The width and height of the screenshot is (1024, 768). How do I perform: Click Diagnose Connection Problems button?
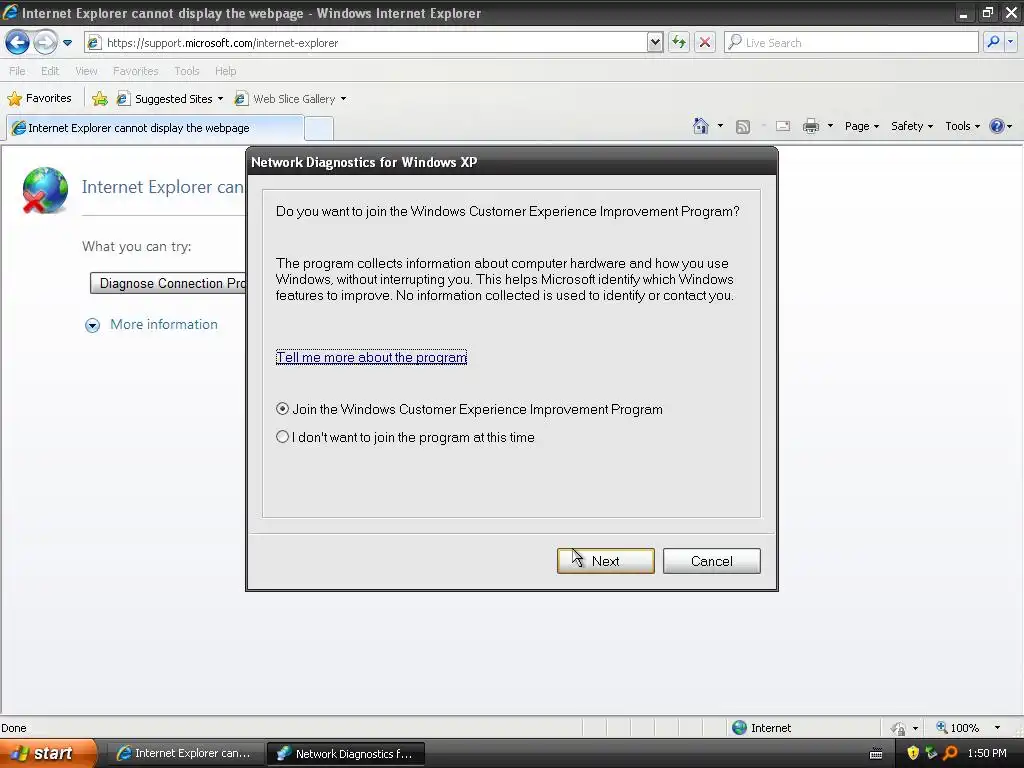point(168,283)
